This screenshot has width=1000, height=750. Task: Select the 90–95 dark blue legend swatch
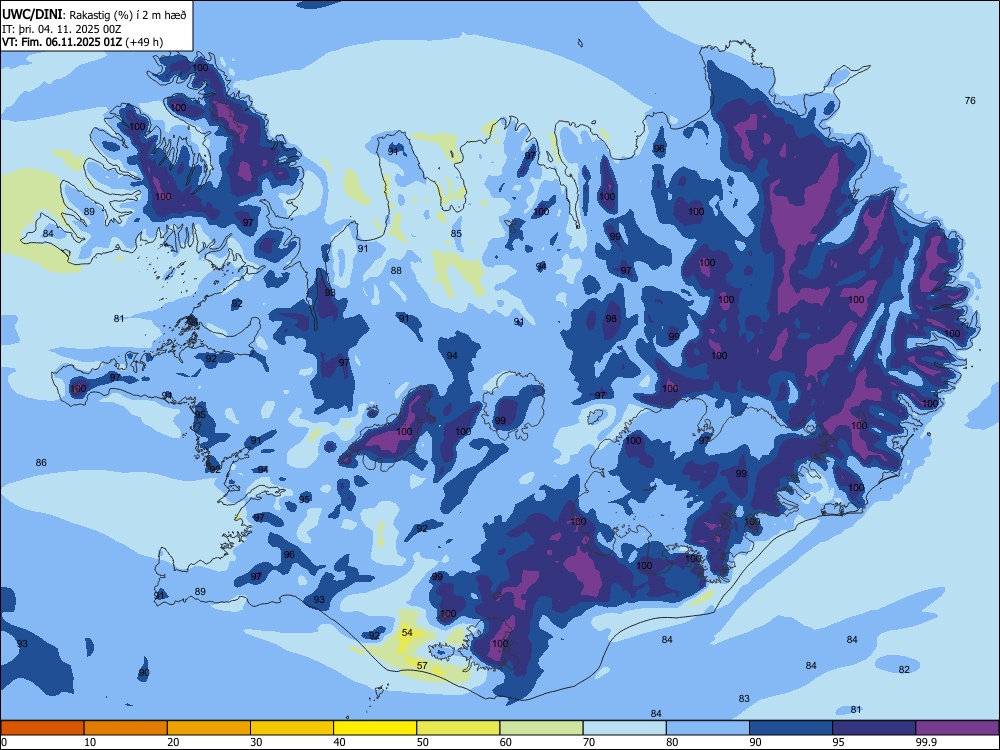tap(791, 728)
